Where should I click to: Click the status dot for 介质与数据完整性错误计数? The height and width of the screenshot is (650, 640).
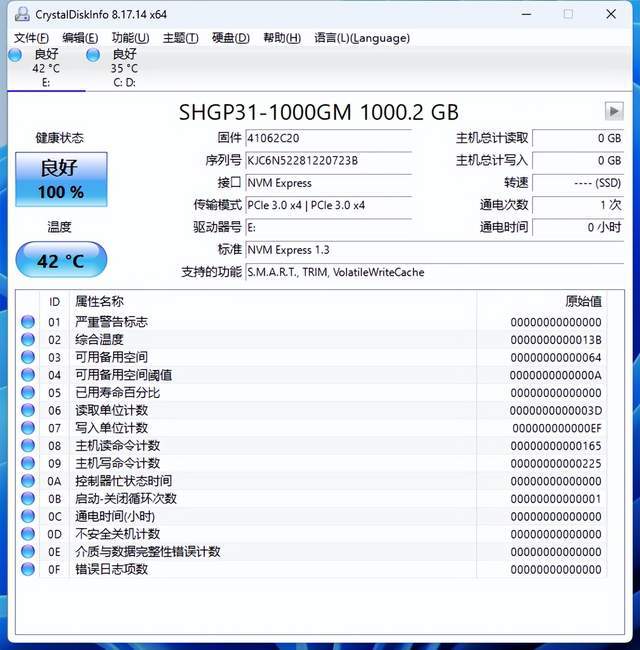coord(28,551)
